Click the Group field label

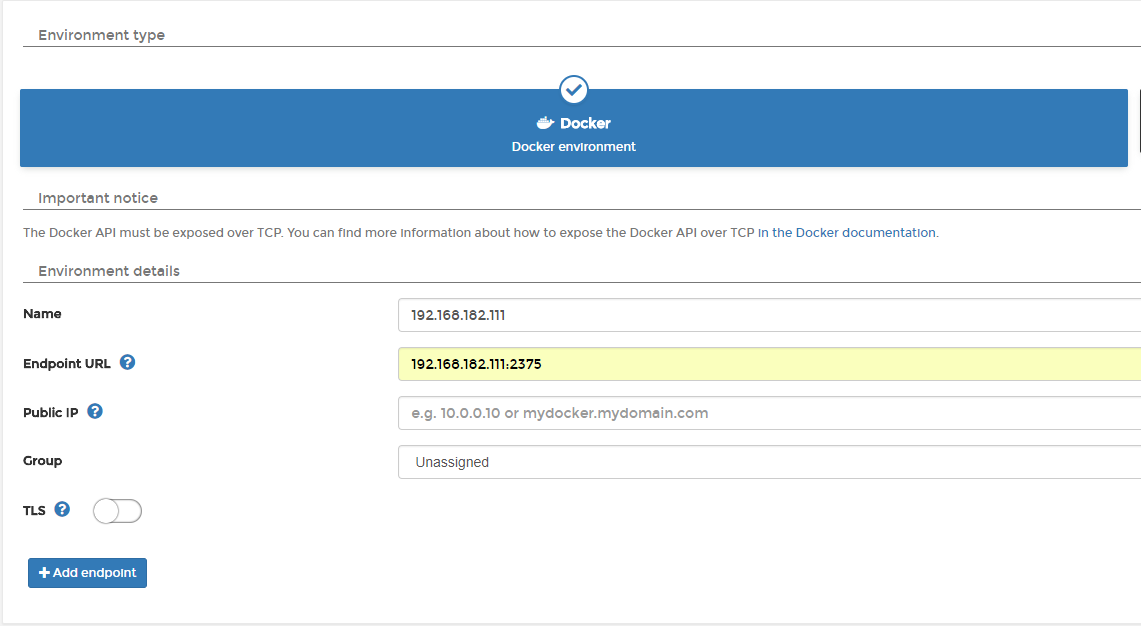[x=43, y=461]
